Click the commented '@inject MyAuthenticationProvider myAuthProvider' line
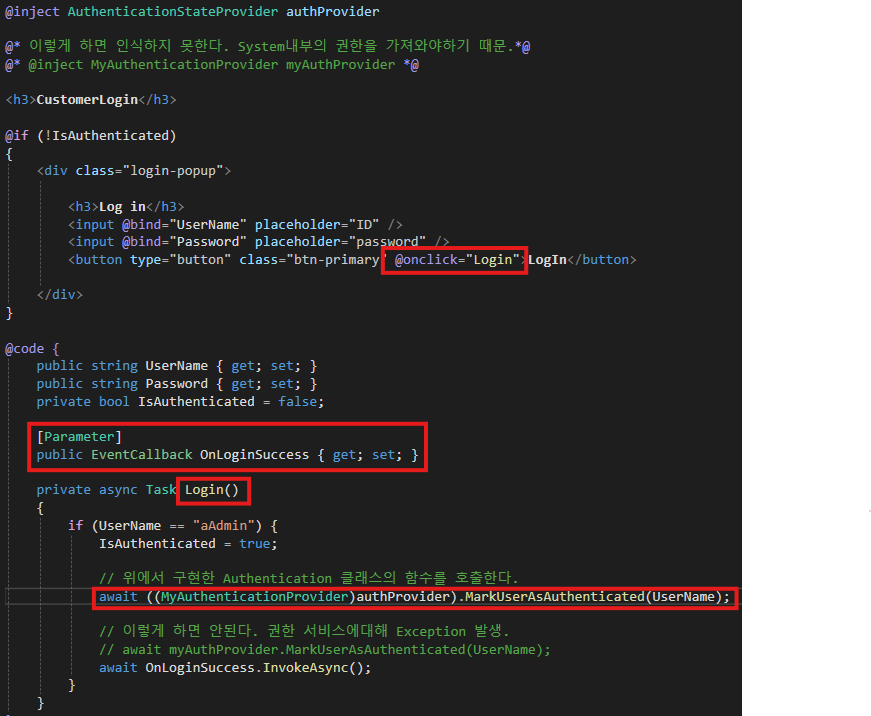This screenshot has height=716, width=871. click(x=212, y=65)
